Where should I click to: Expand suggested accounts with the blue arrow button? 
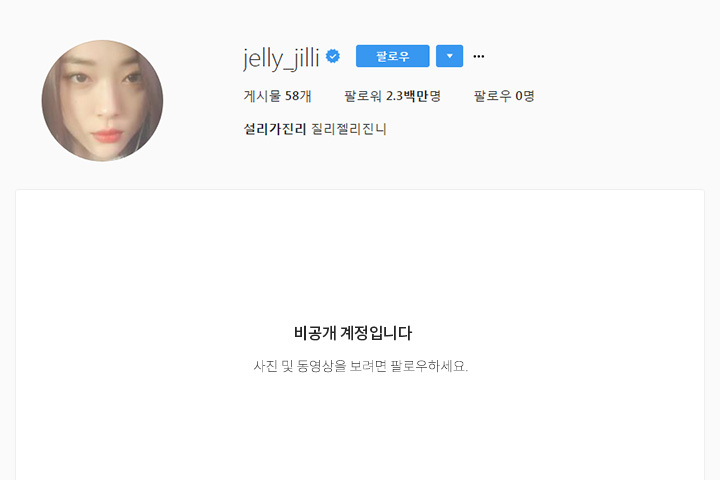450,56
